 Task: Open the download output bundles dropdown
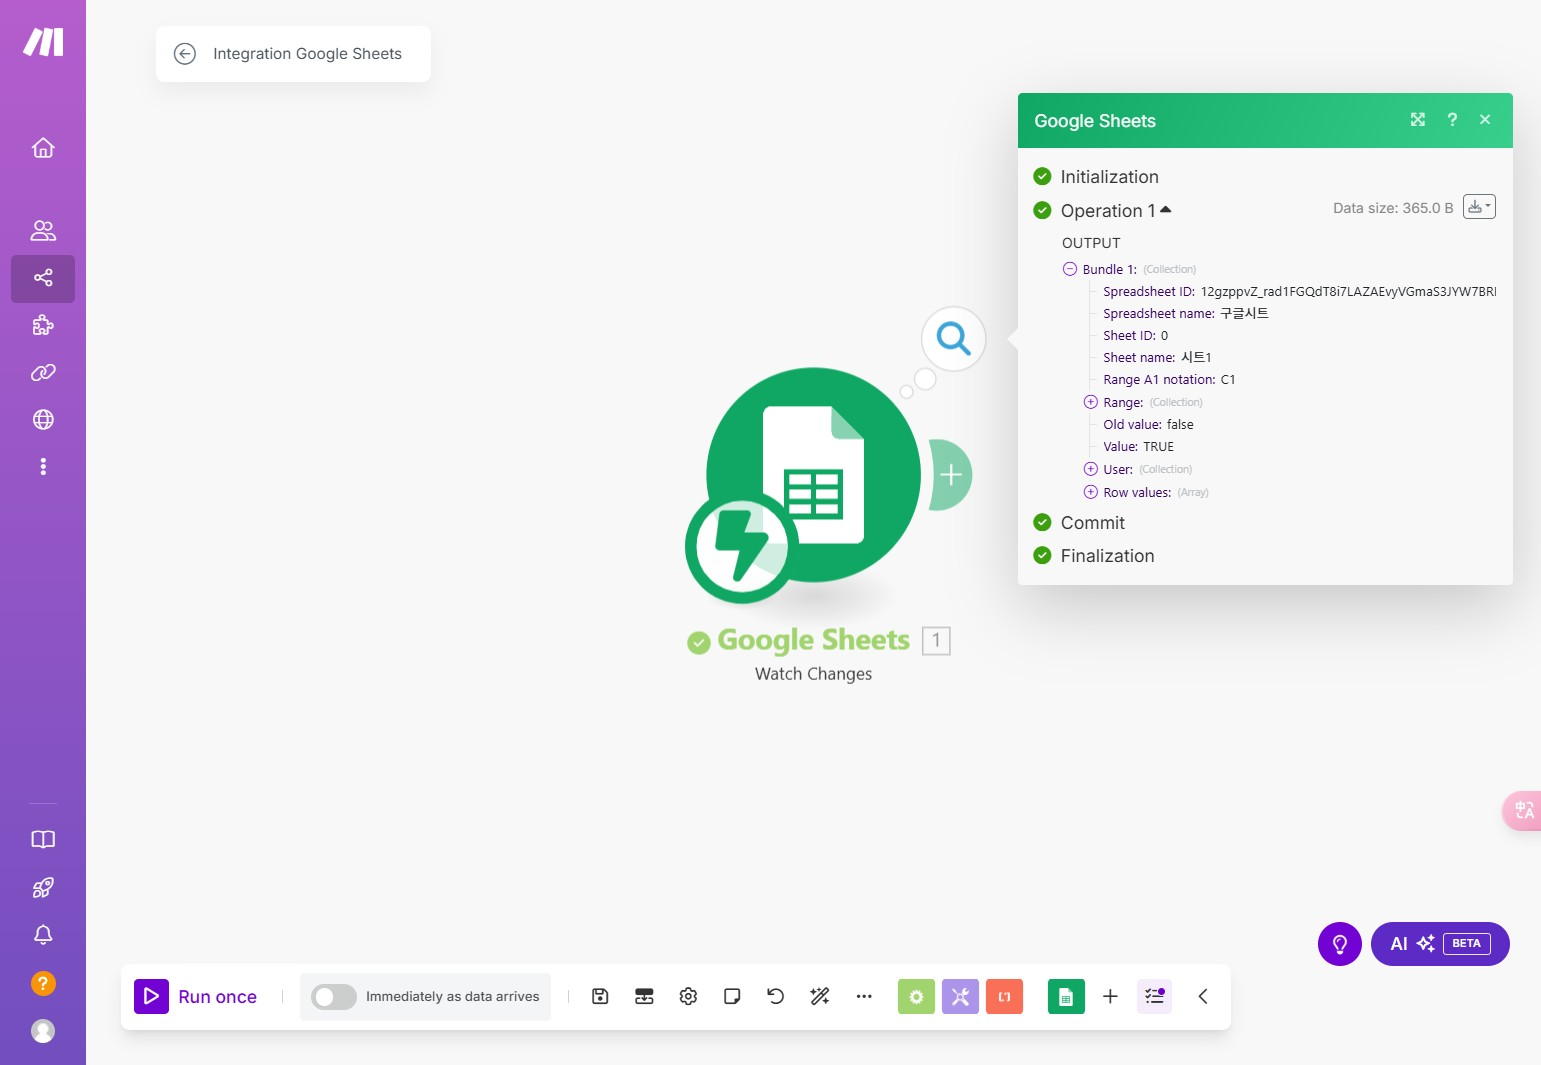pyautogui.click(x=1479, y=207)
